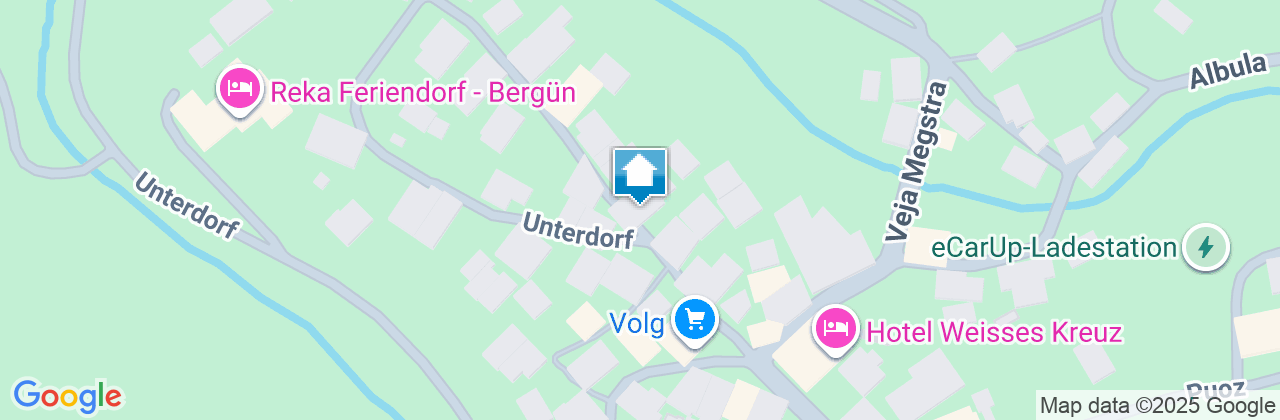
Task: Click the Volg store name label
Action: pyautogui.click(x=637, y=323)
